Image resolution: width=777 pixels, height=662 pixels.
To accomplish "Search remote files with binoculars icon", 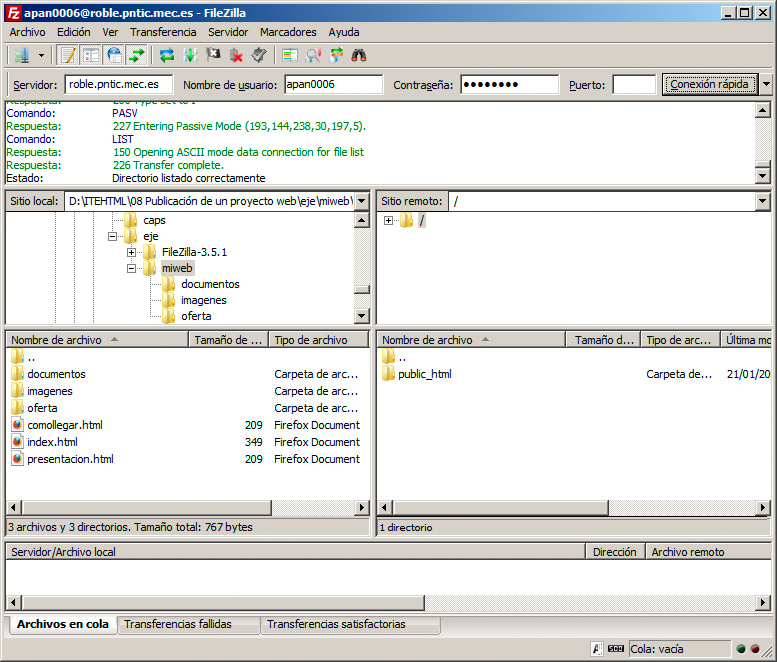I will 359,55.
